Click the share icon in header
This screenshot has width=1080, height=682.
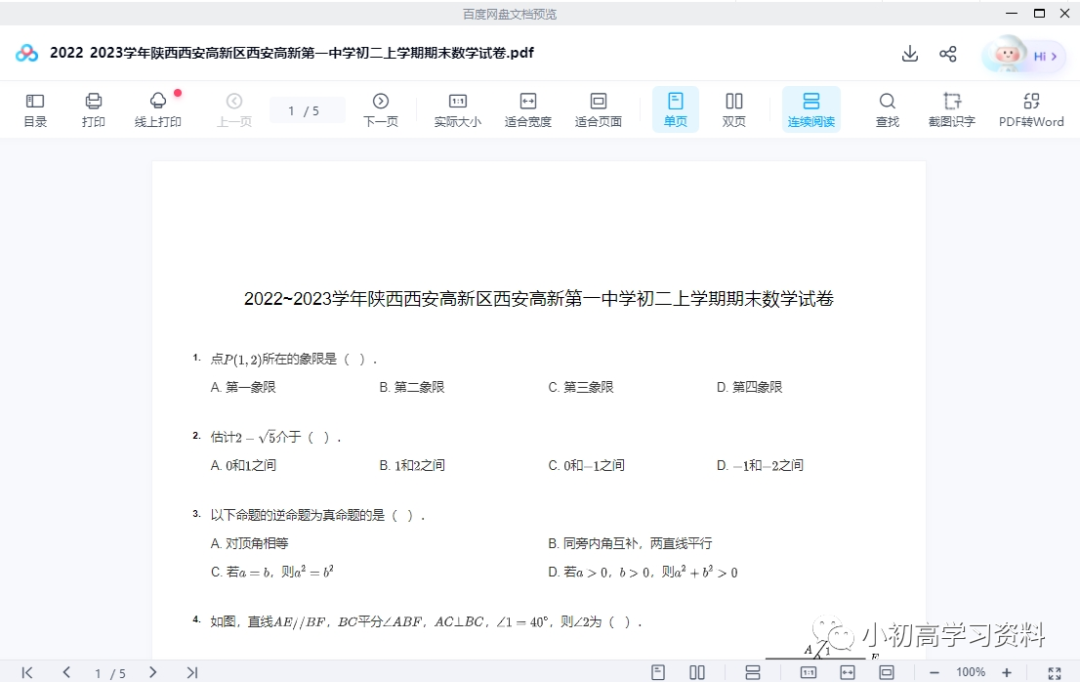[948, 54]
